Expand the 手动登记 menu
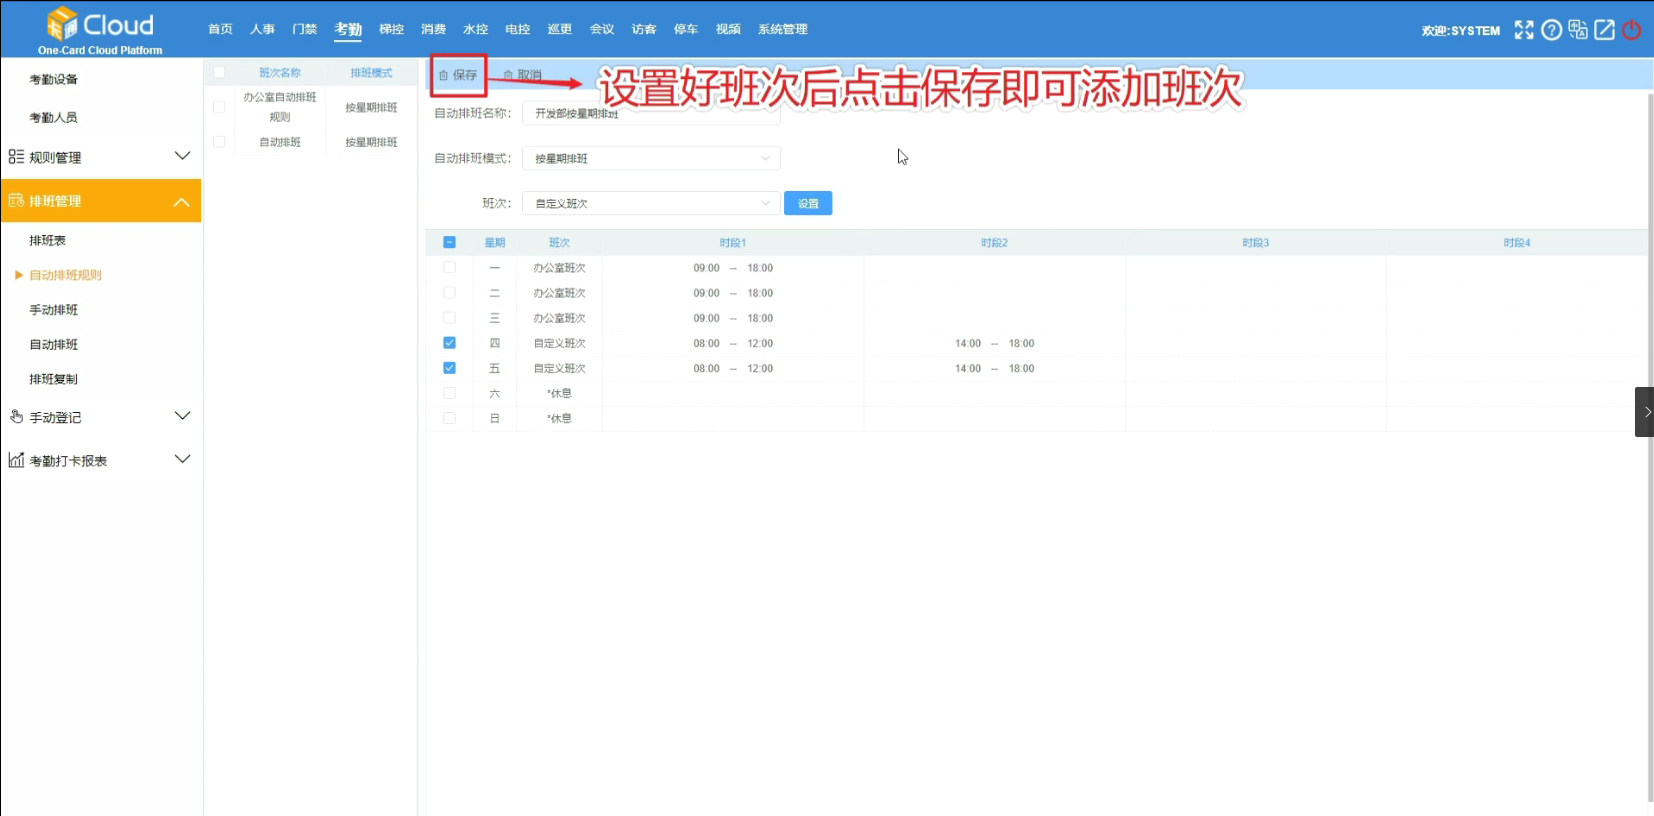 pyautogui.click(x=182, y=416)
